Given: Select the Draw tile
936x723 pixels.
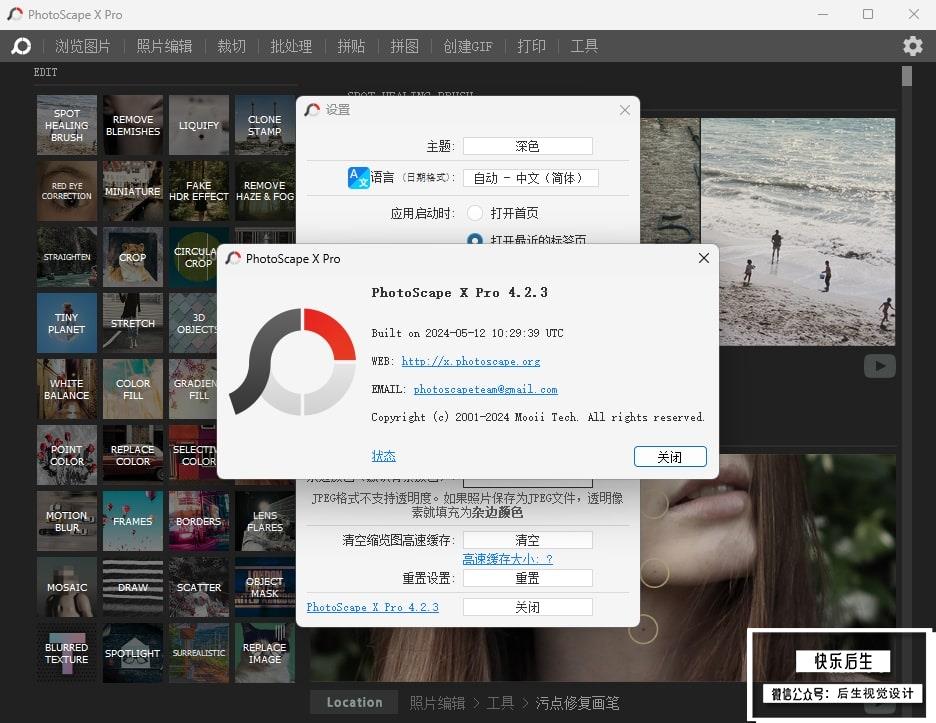Looking at the screenshot, I should click(x=133, y=587).
